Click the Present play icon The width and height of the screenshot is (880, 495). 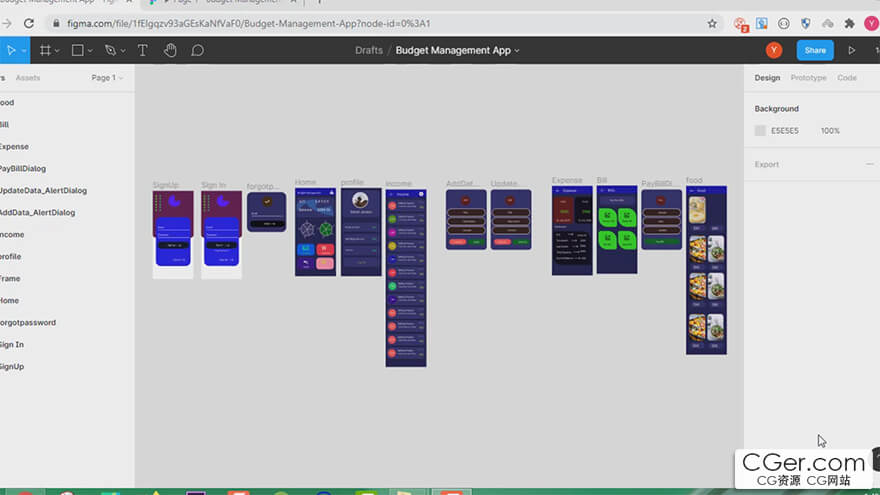click(x=852, y=50)
